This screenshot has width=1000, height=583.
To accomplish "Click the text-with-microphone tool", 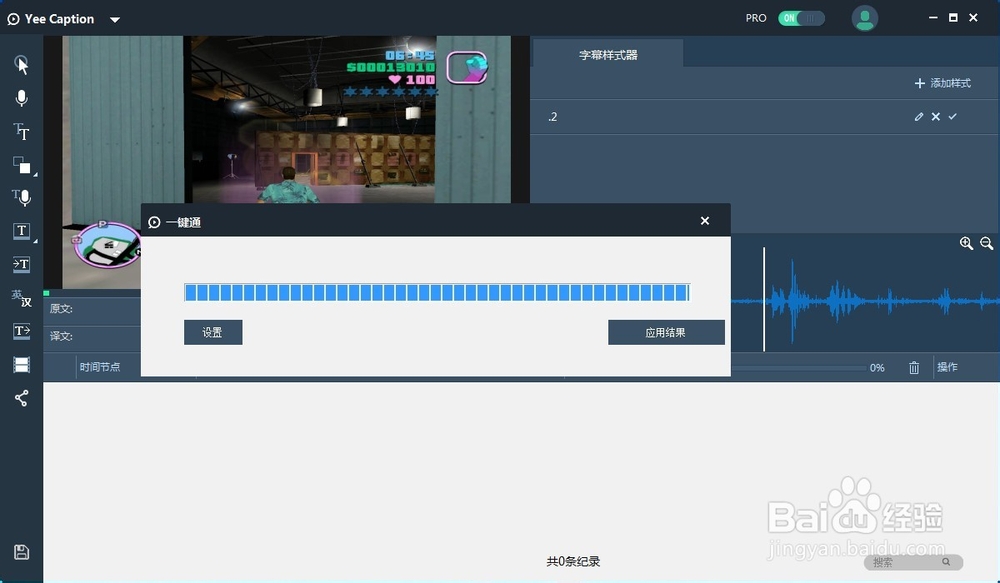I will pos(22,198).
